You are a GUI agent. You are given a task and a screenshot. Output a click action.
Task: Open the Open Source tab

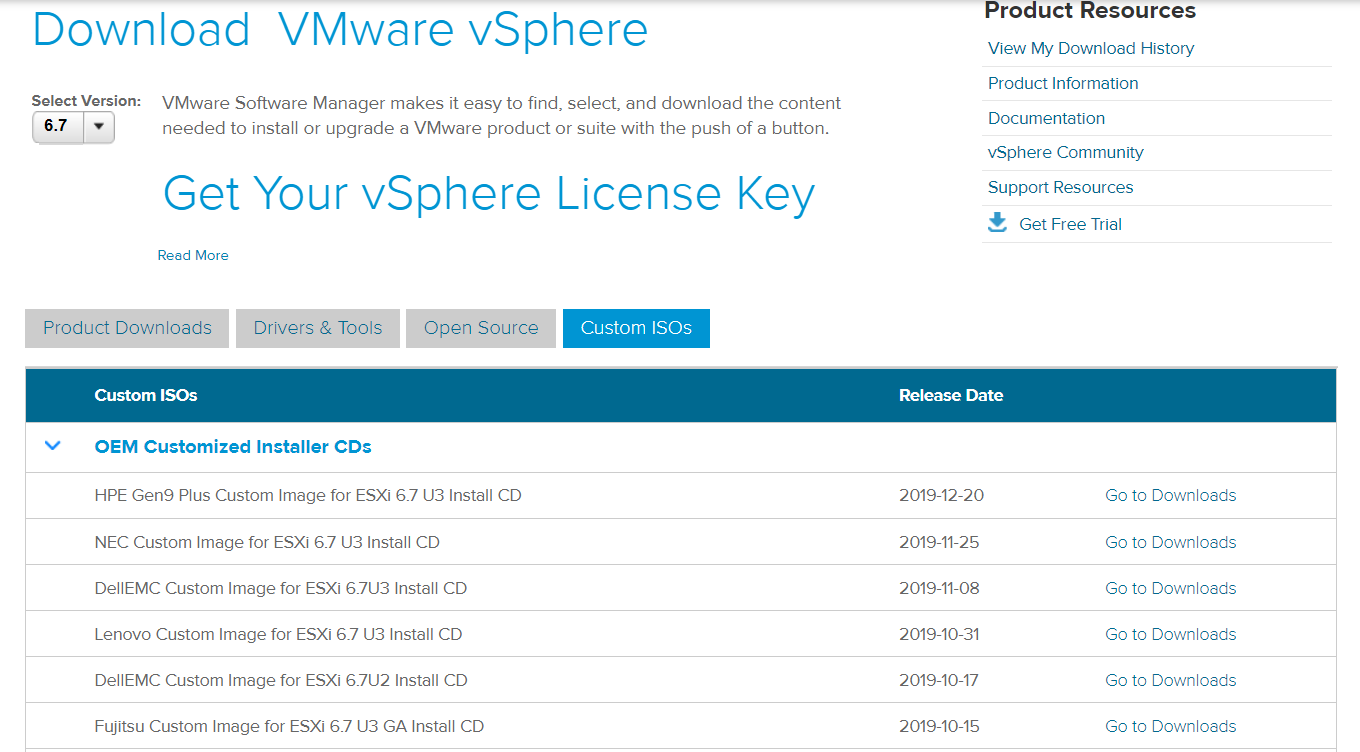[481, 328]
